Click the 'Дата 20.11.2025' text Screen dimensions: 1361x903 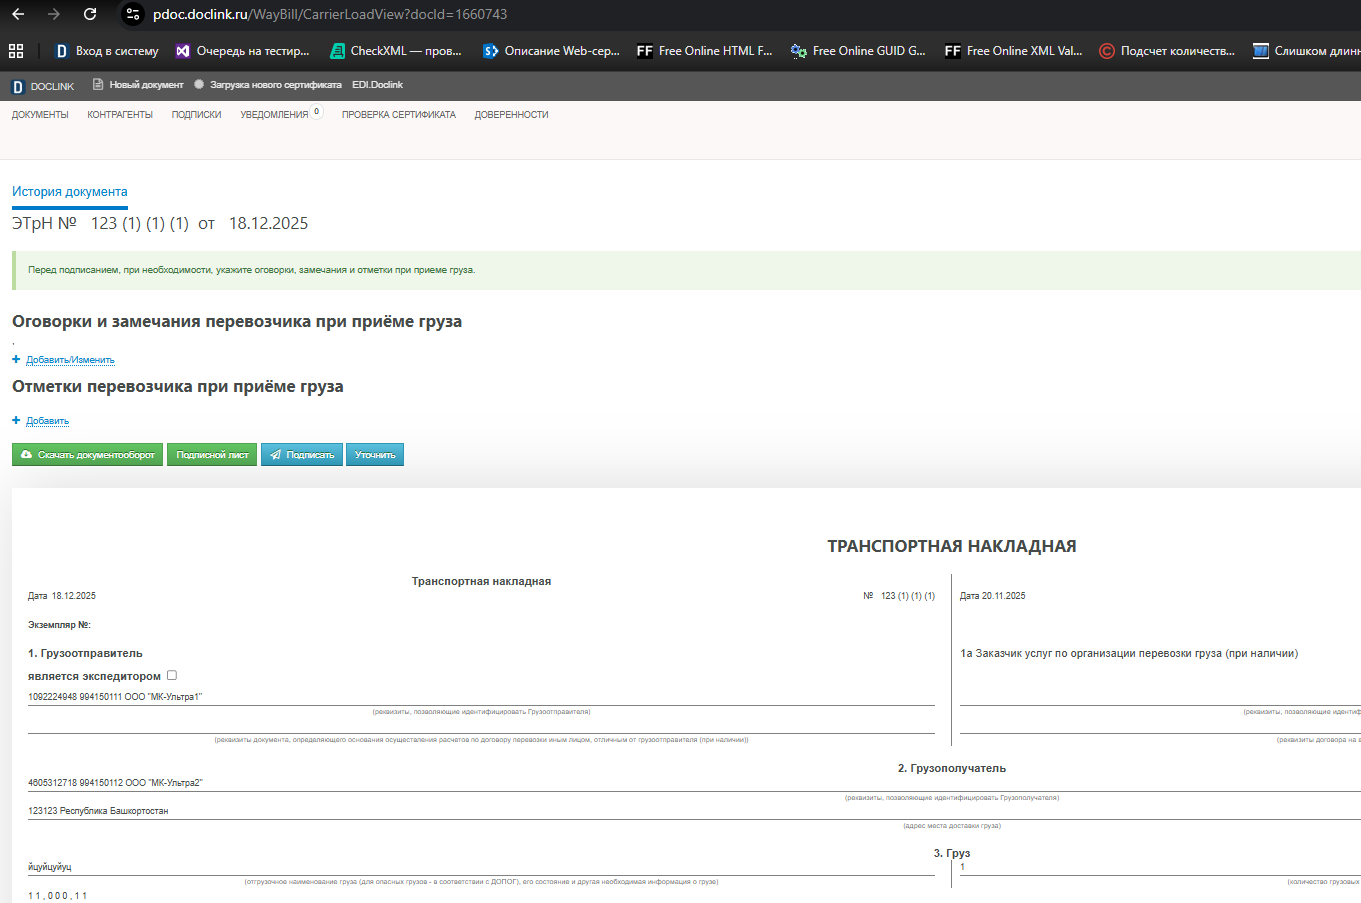tap(993, 596)
